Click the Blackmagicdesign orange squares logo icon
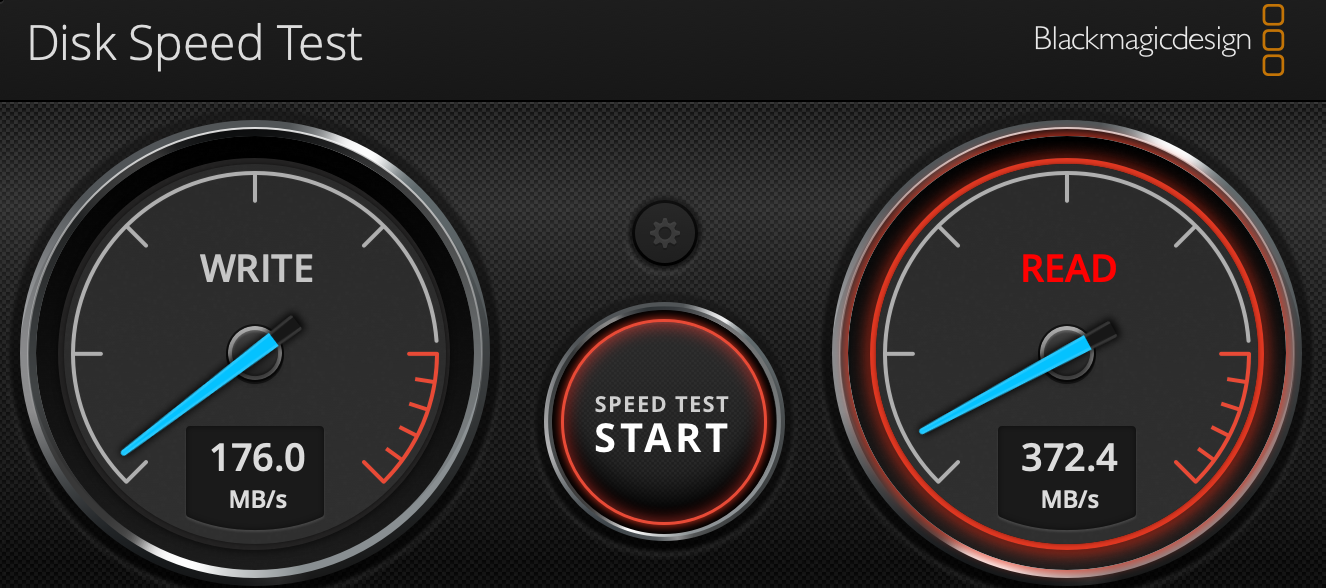 click(x=1272, y=40)
